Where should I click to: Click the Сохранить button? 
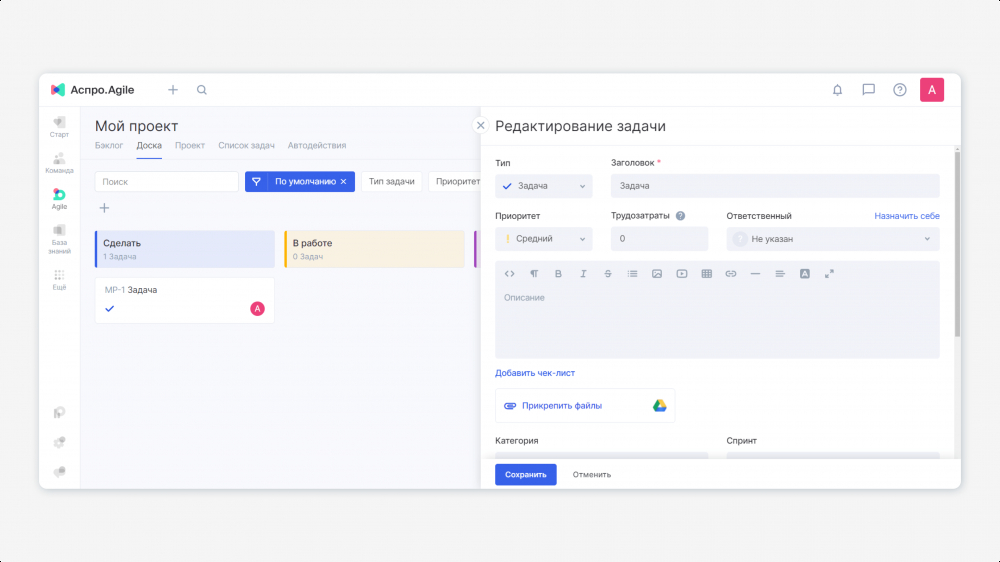point(526,475)
